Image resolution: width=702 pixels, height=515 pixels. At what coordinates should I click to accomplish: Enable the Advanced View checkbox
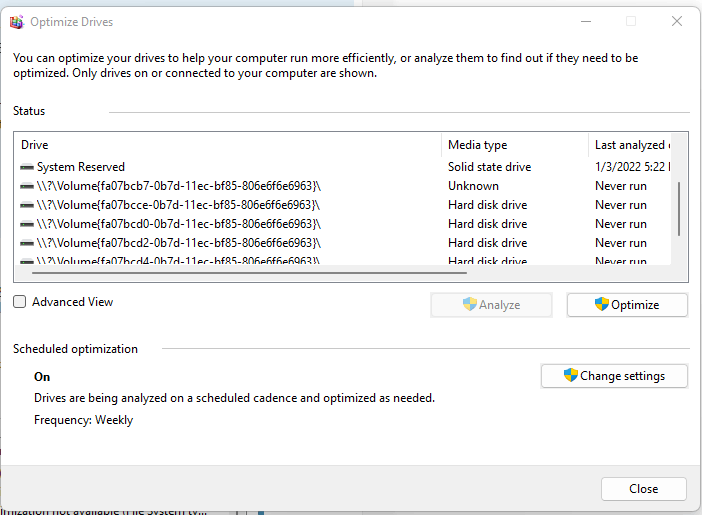[20, 302]
